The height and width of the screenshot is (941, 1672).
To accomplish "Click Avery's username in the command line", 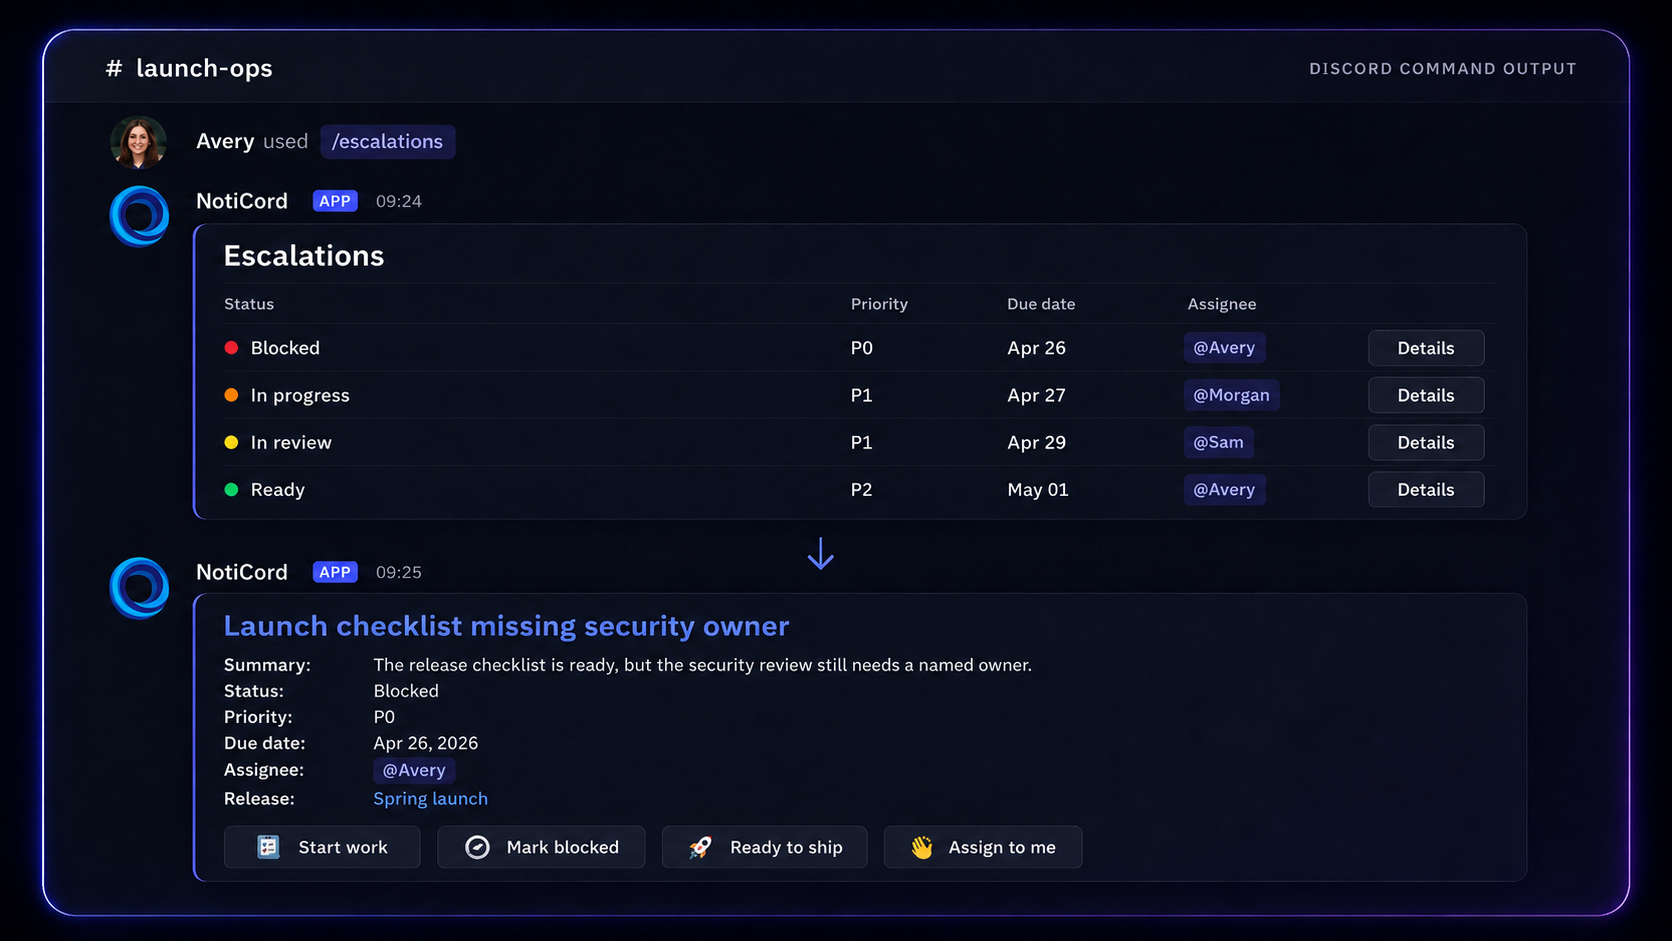I will pyautogui.click(x=225, y=141).
